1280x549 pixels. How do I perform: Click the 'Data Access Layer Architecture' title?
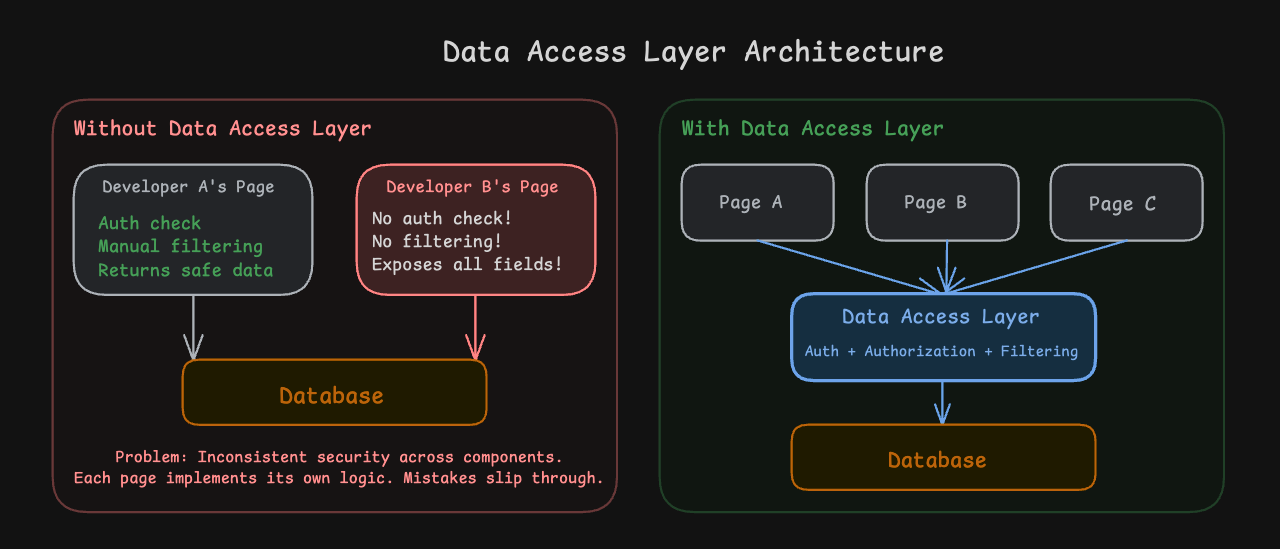(x=693, y=51)
